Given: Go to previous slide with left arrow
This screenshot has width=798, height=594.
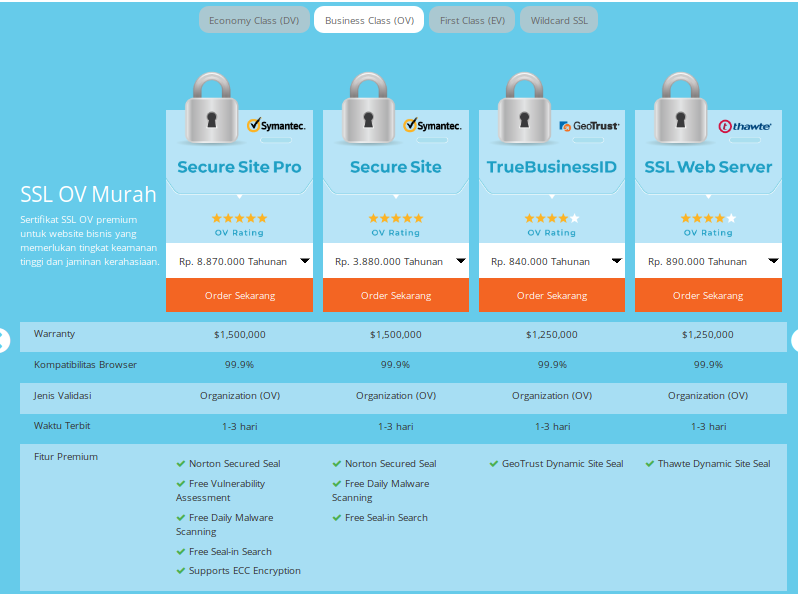Looking at the screenshot, I should click(x=3, y=340).
